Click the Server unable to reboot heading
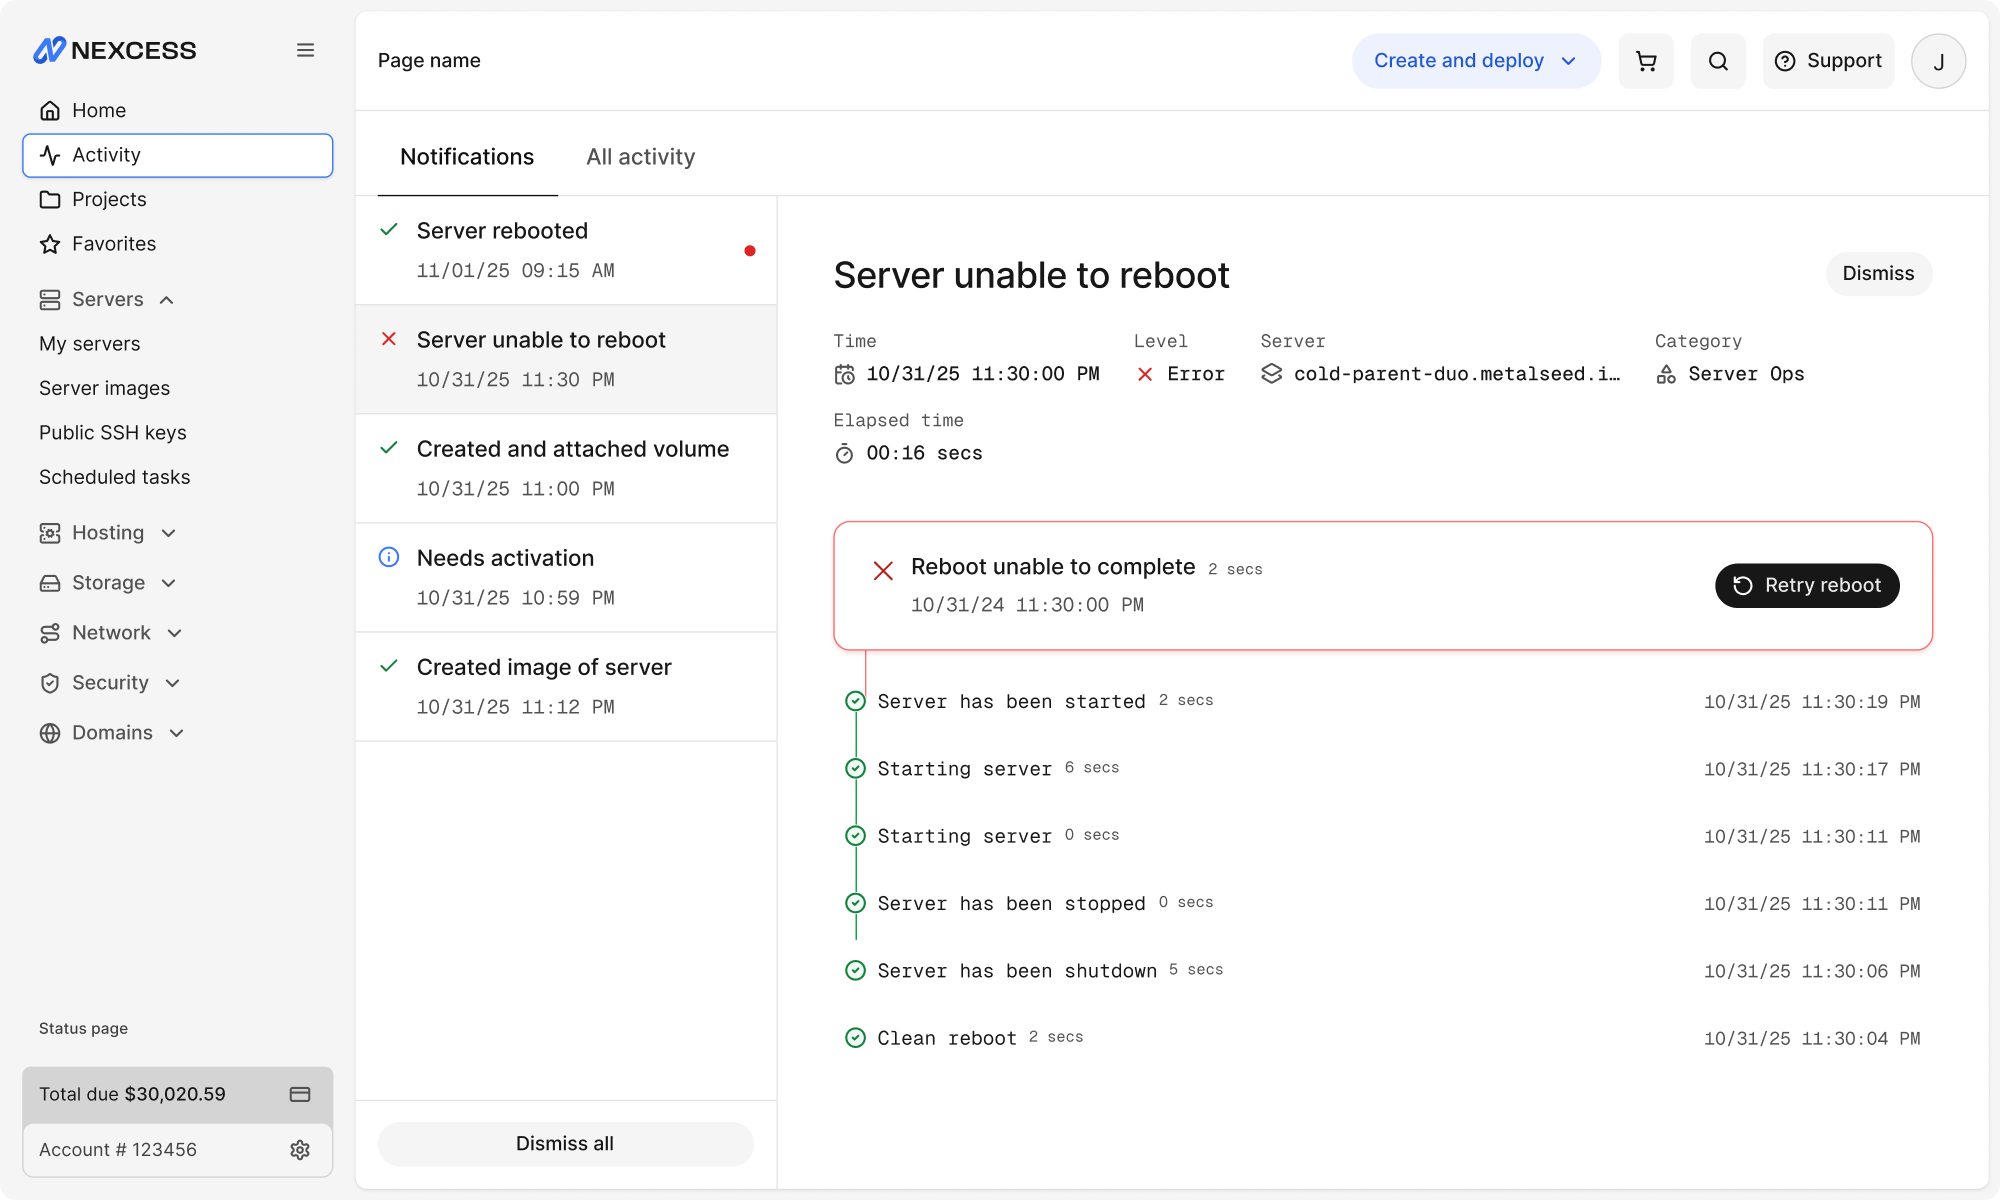This screenshot has width=2000, height=1200. [1031, 275]
